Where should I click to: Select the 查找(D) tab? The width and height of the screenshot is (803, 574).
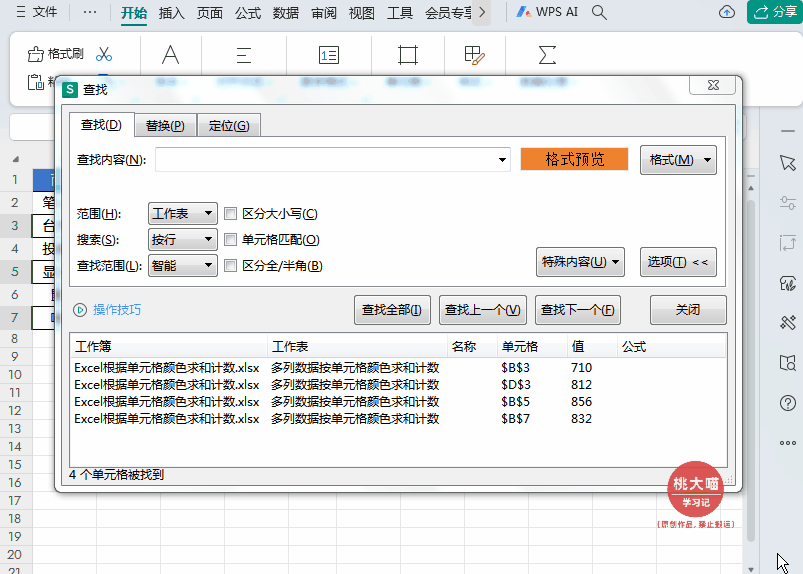pyautogui.click(x=101, y=125)
